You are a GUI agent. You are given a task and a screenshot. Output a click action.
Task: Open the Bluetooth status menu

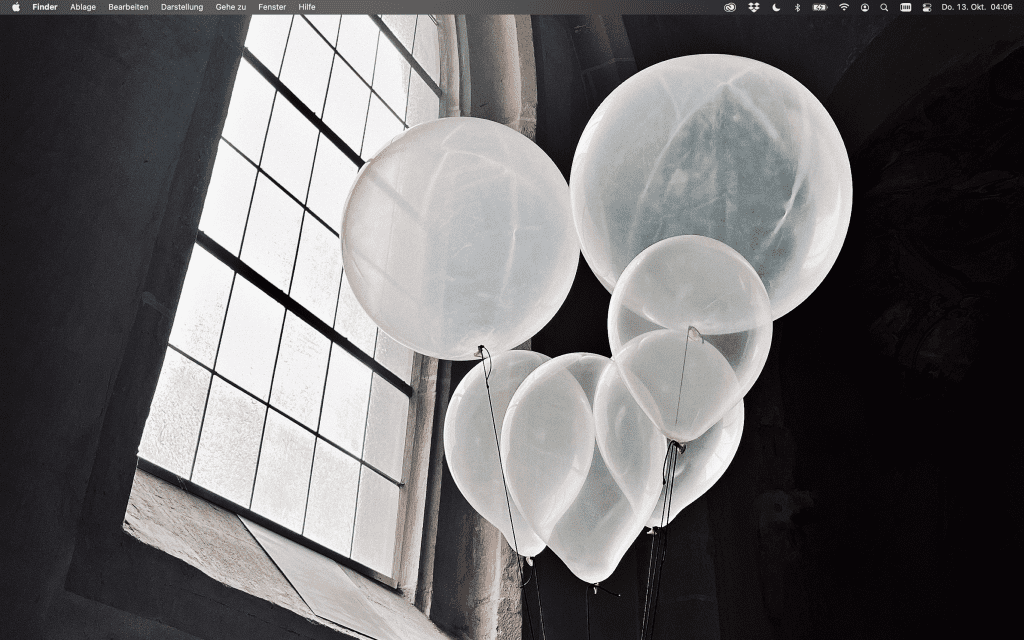click(x=797, y=7)
